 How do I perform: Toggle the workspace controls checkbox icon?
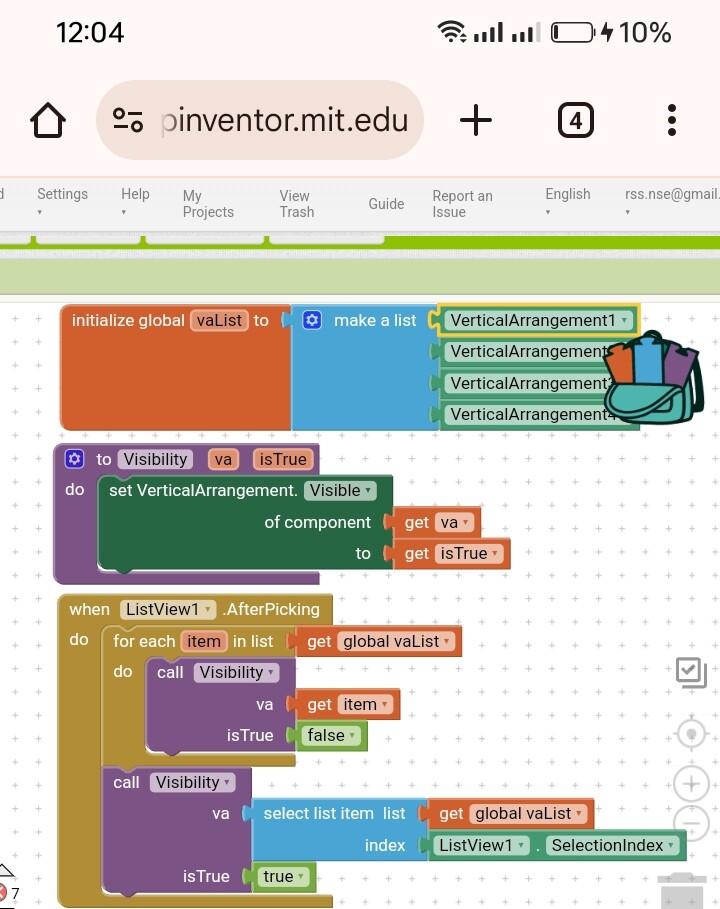[691, 672]
